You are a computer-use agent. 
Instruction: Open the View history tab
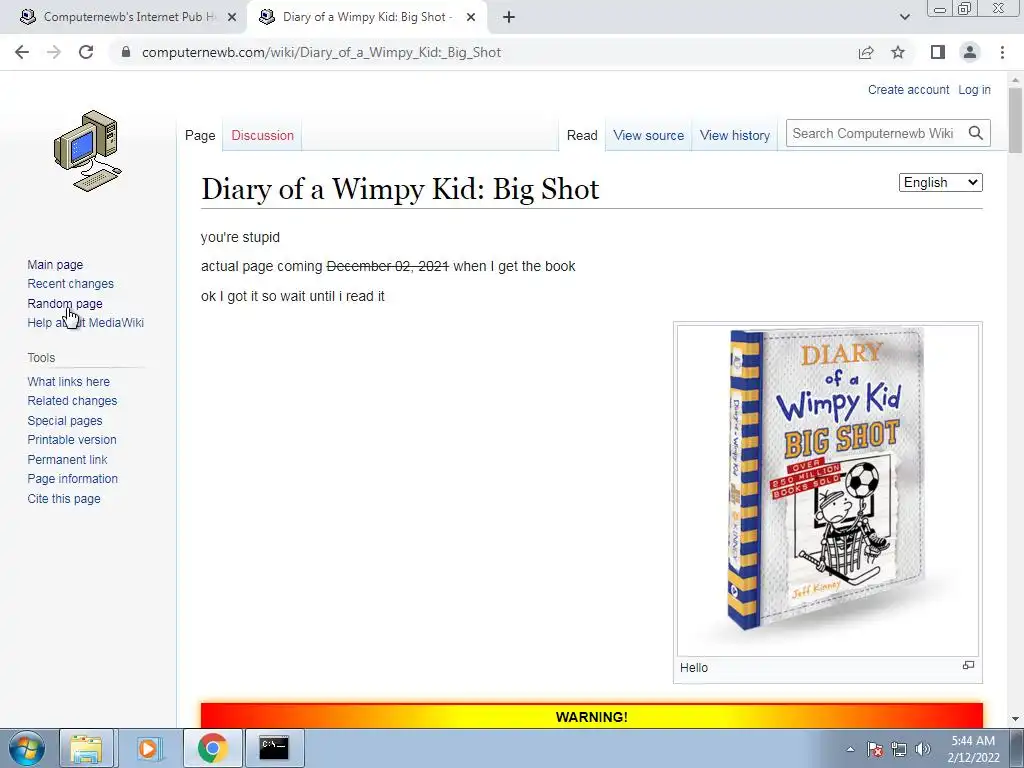[735, 135]
